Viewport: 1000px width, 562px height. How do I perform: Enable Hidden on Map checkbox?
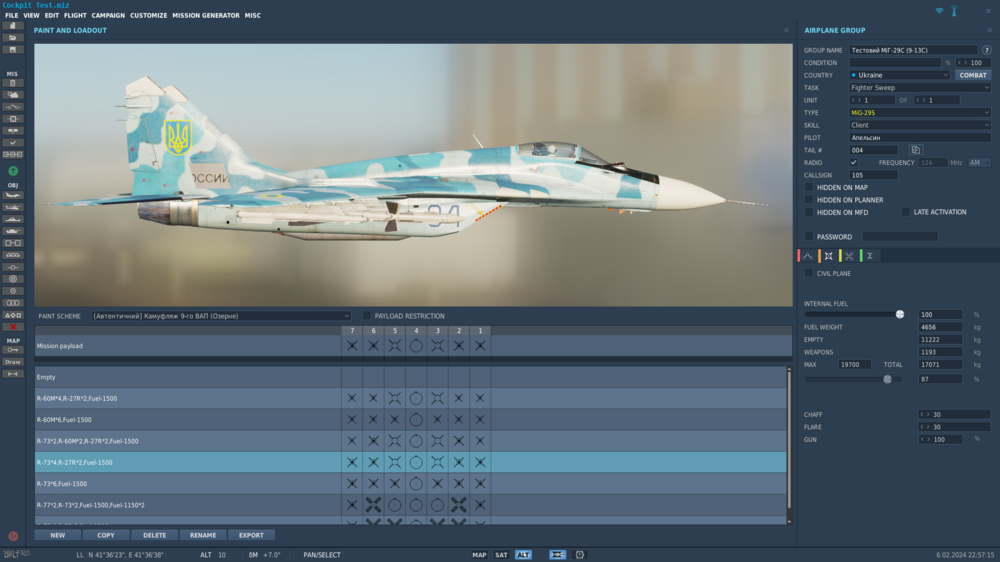809,188
